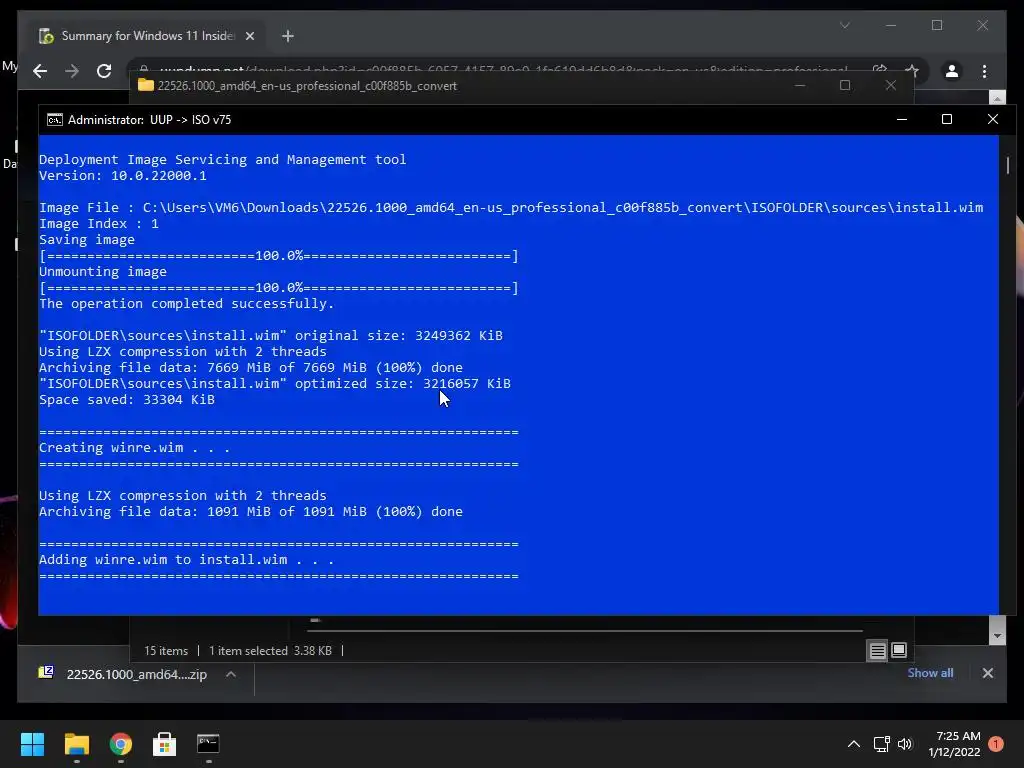Click the File Explorer horizontal scrollbar
The image size is (1024, 768).
pos(584,631)
